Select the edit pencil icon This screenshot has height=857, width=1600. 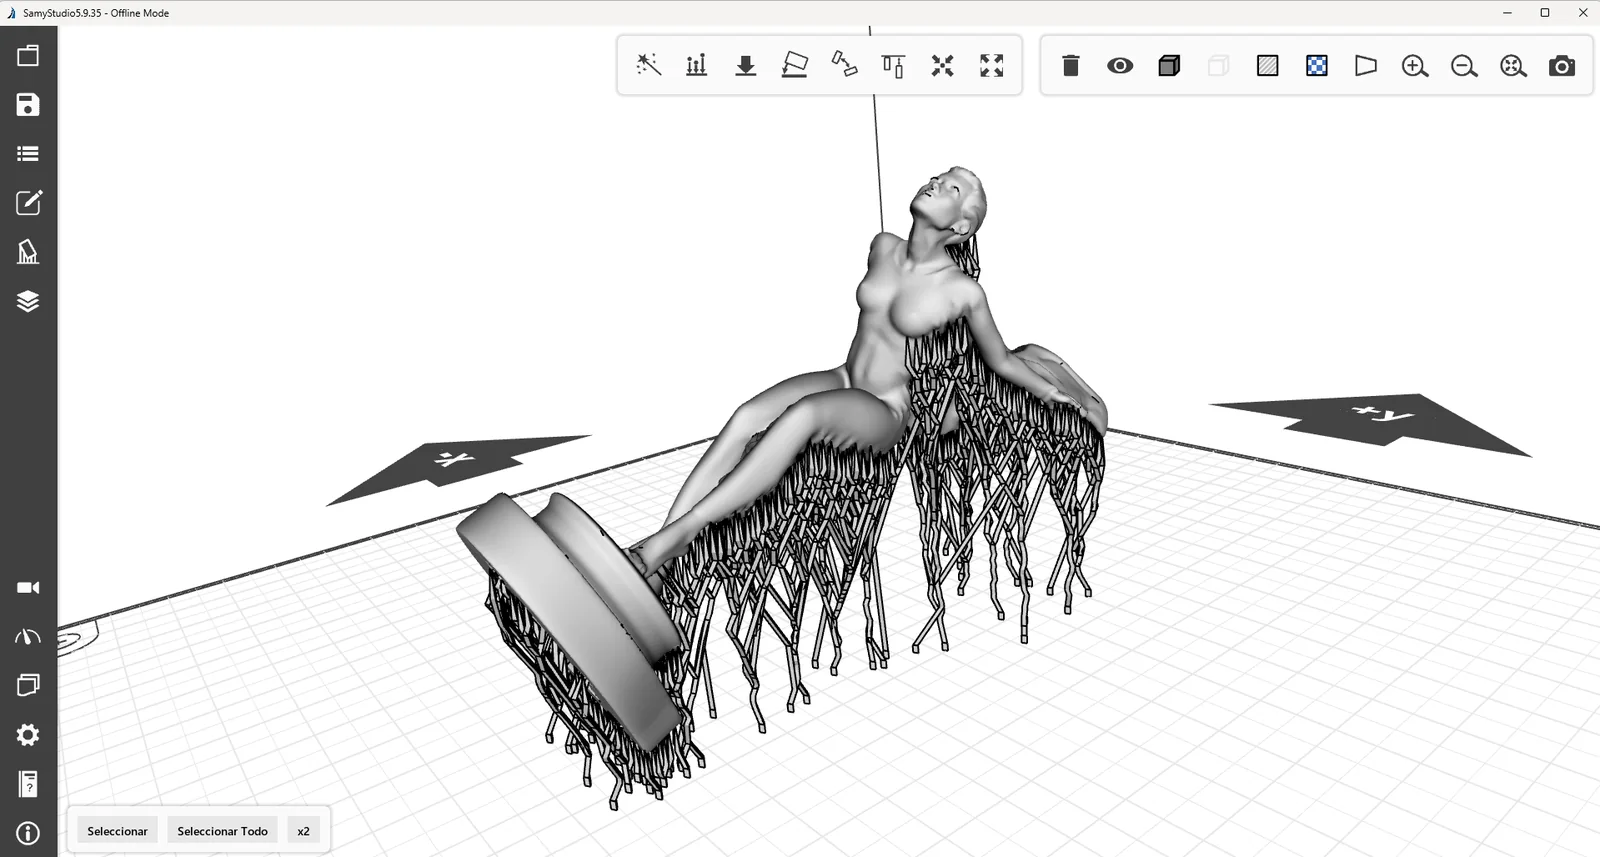pyautogui.click(x=28, y=202)
